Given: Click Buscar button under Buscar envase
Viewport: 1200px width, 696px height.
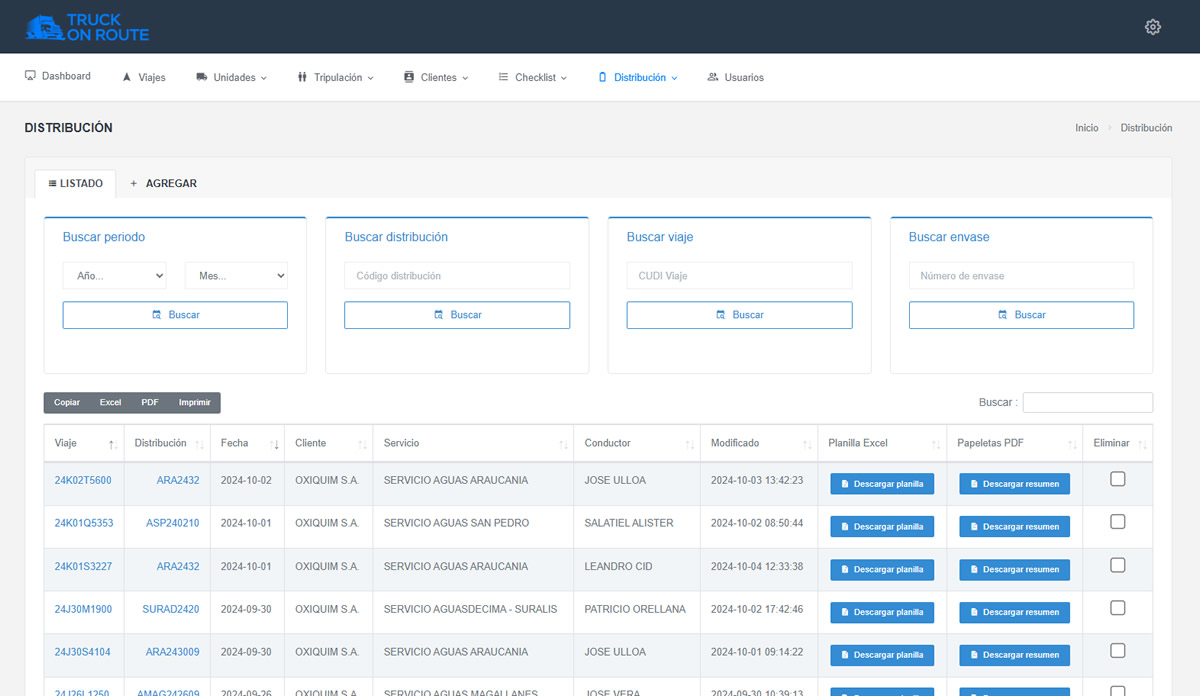Looking at the screenshot, I should tap(1021, 315).
